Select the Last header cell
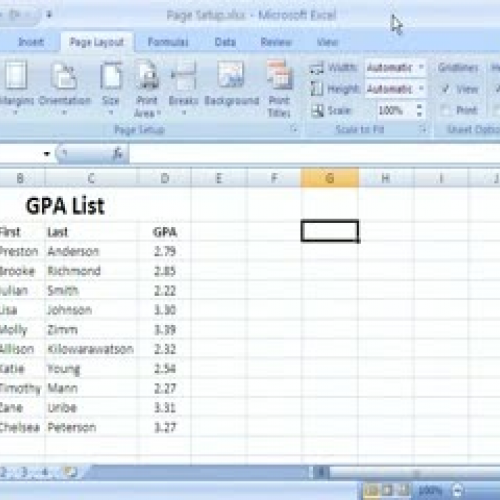Image resolution: width=500 pixels, height=500 pixels. pyautogui.click(x=91, y=232)
